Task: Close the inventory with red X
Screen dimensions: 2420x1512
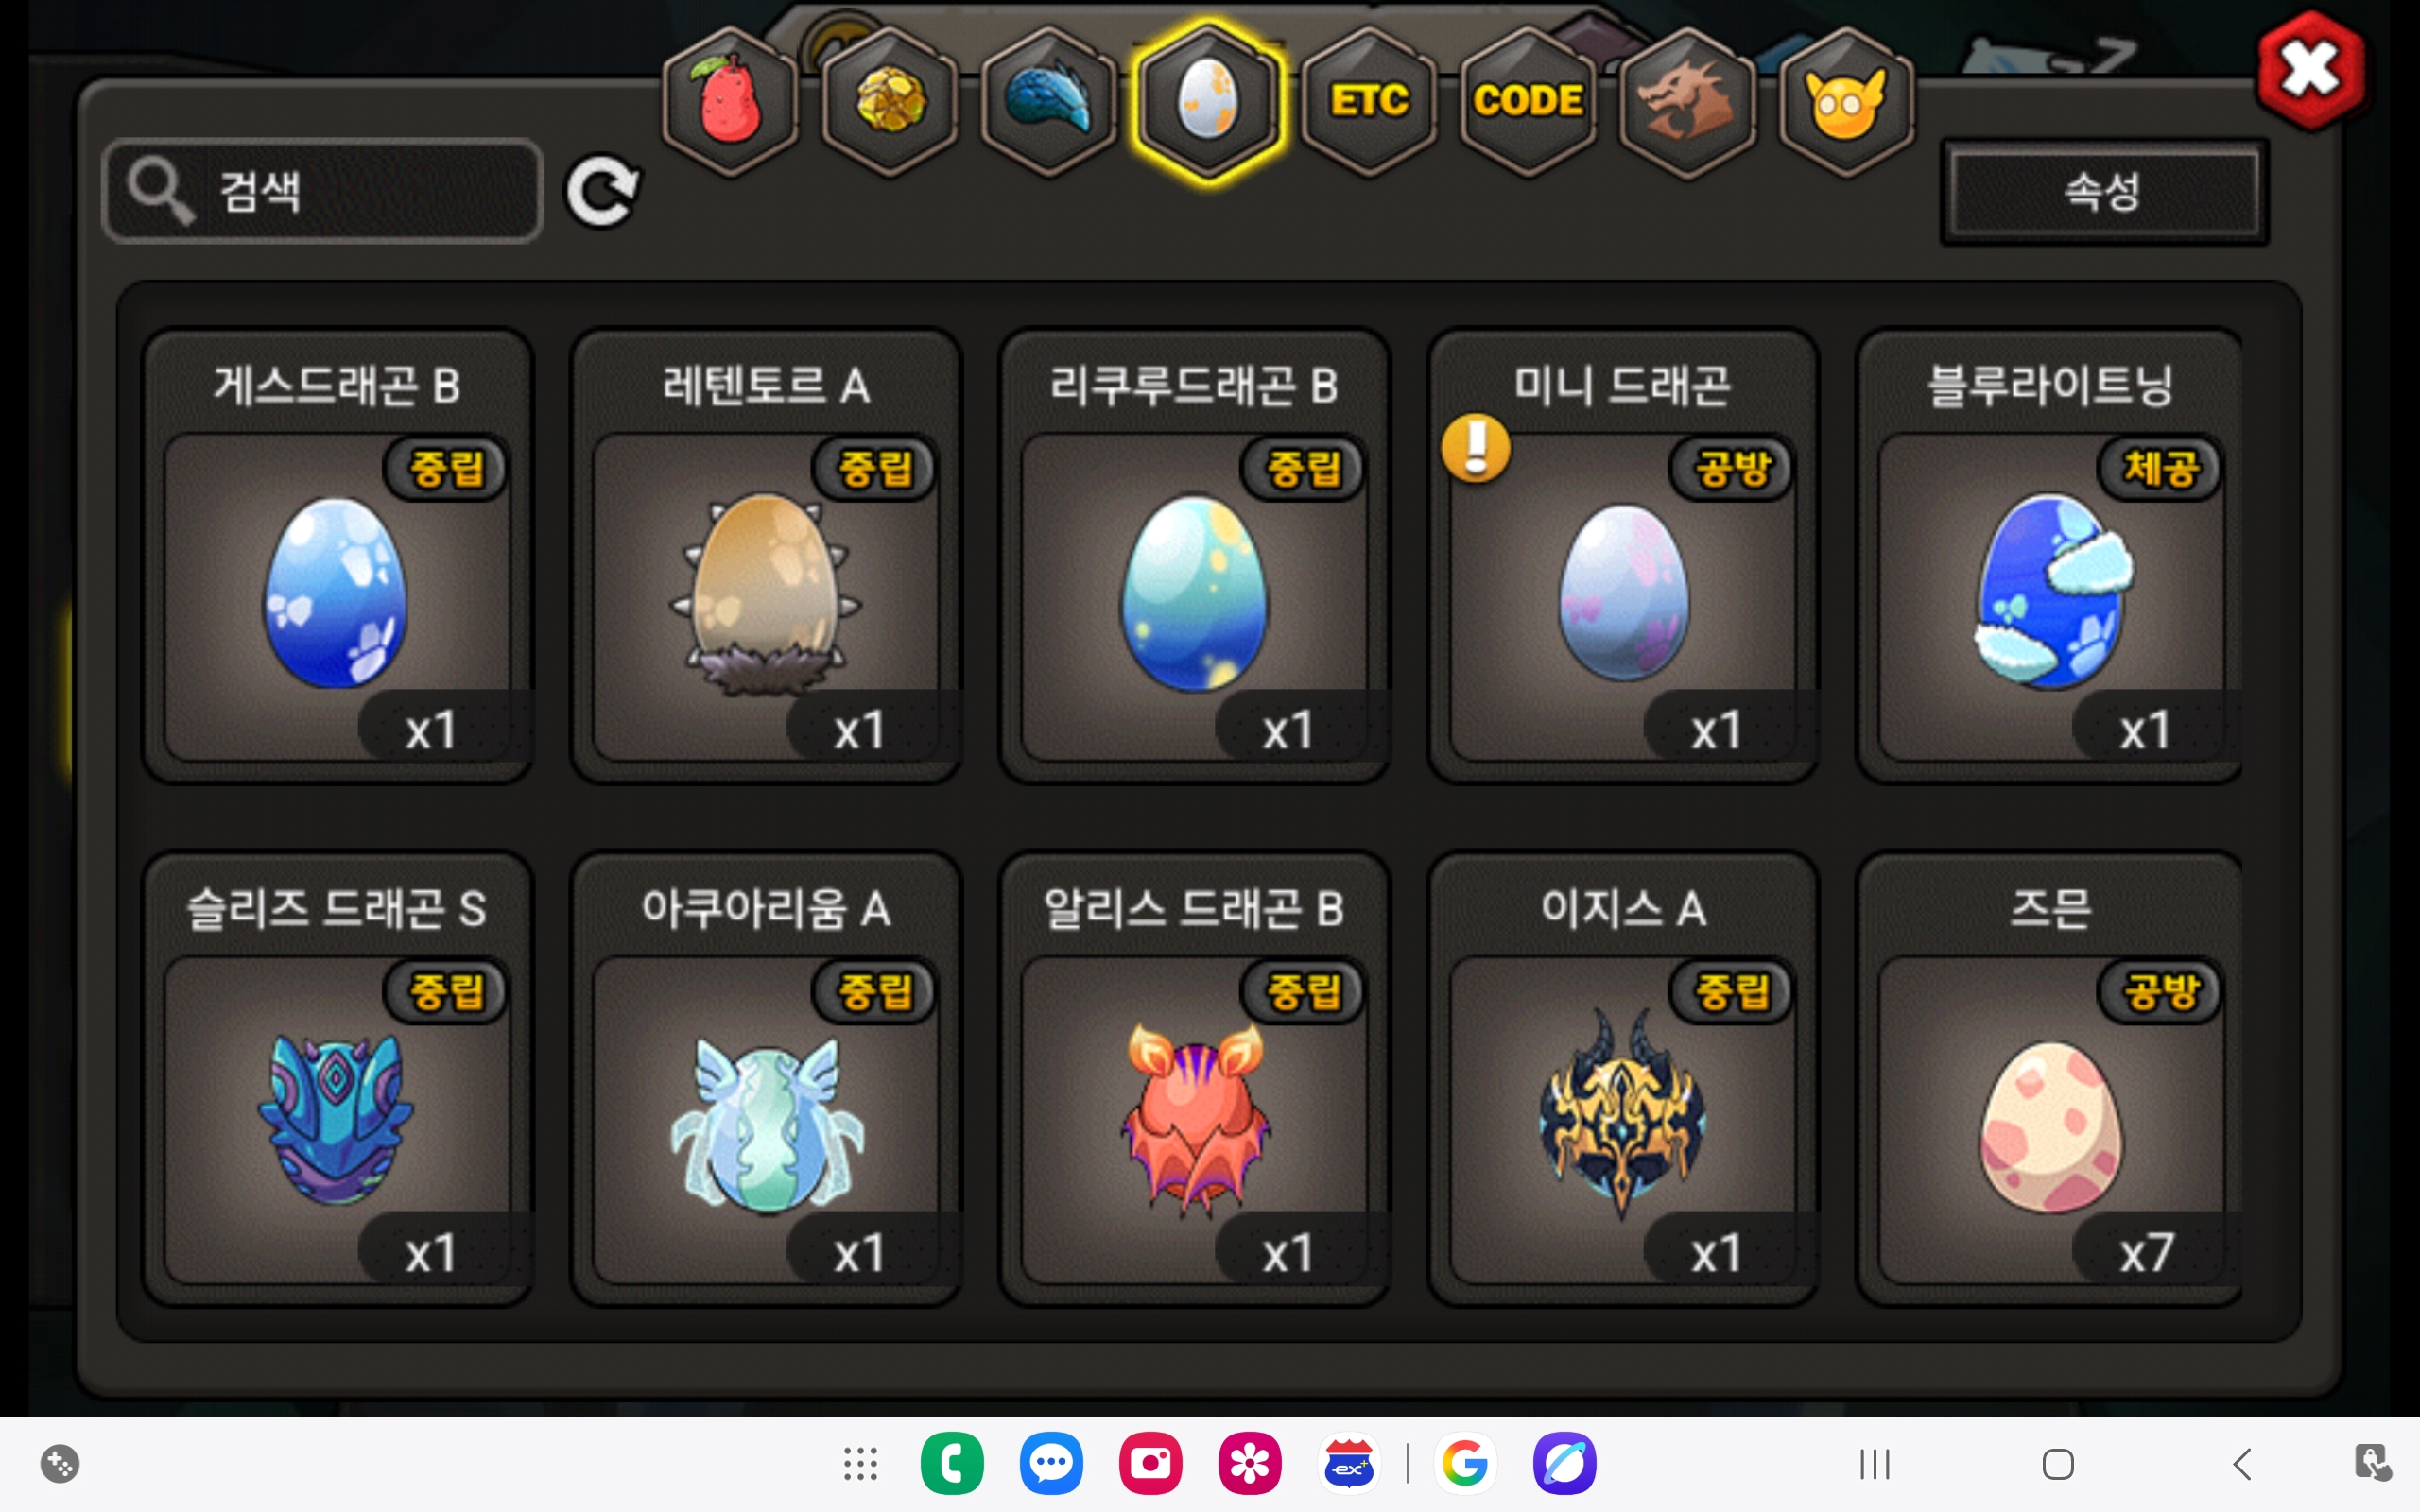Action: coord(2310,71)
